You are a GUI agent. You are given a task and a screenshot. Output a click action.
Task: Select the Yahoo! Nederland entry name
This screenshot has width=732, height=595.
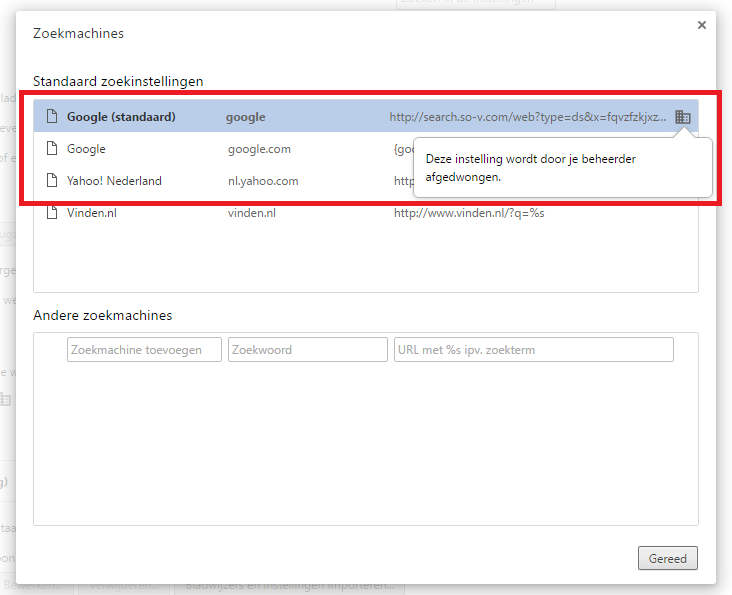click(114, 181)
